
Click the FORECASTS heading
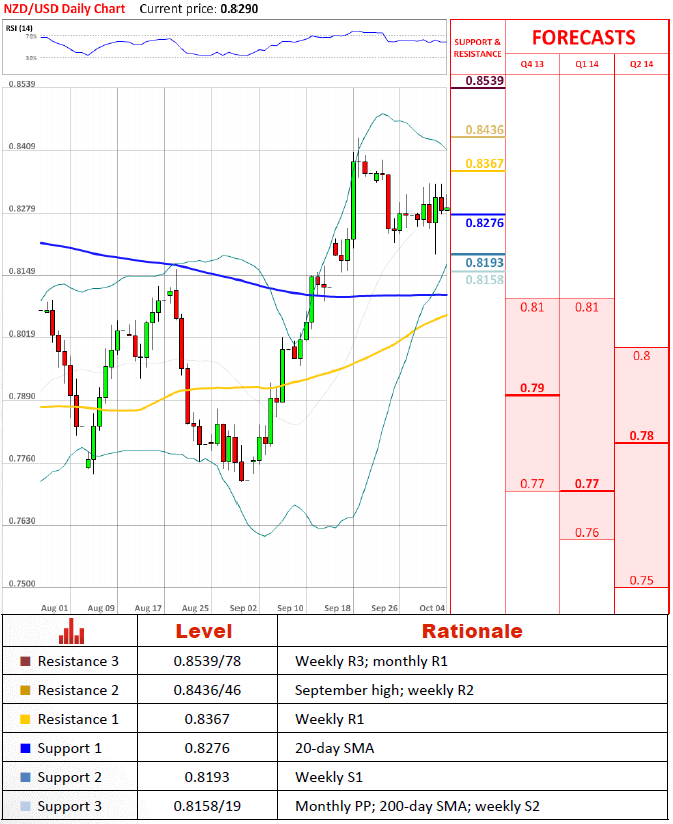[583, 38]
